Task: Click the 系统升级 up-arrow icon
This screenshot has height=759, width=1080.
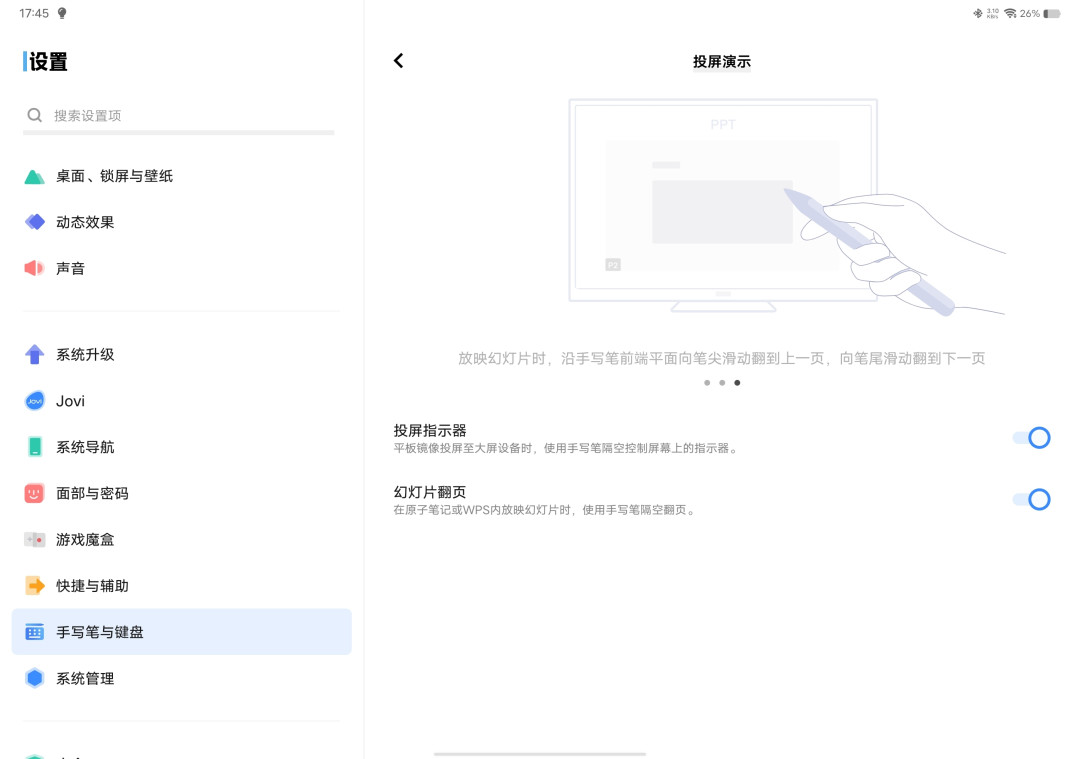Action: [x=34, y=355]
